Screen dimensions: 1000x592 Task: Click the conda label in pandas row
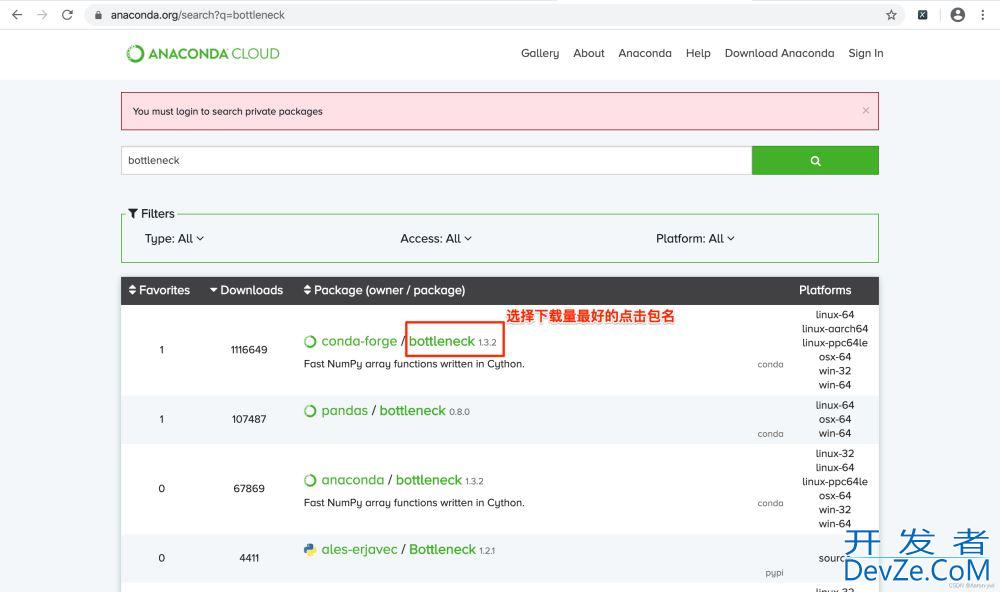point(770,434)
